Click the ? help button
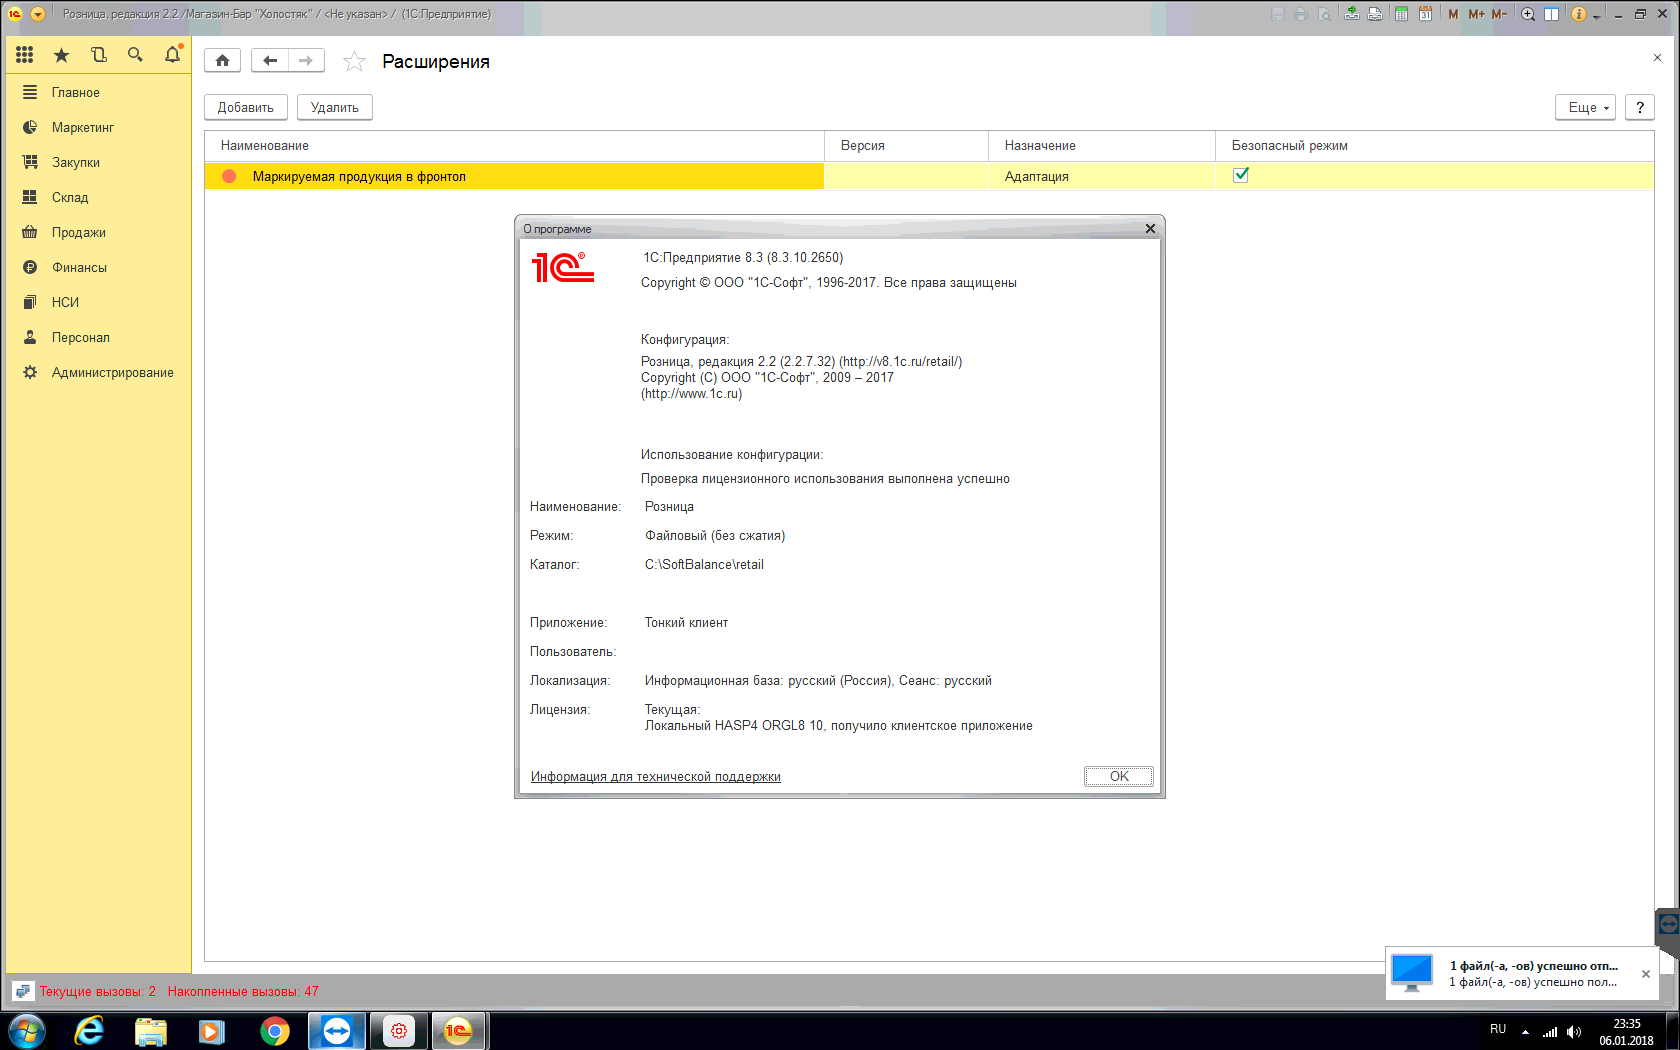Image resolution: width=1680 pixels, height=1050 pixels. [x=1640, y=107]
